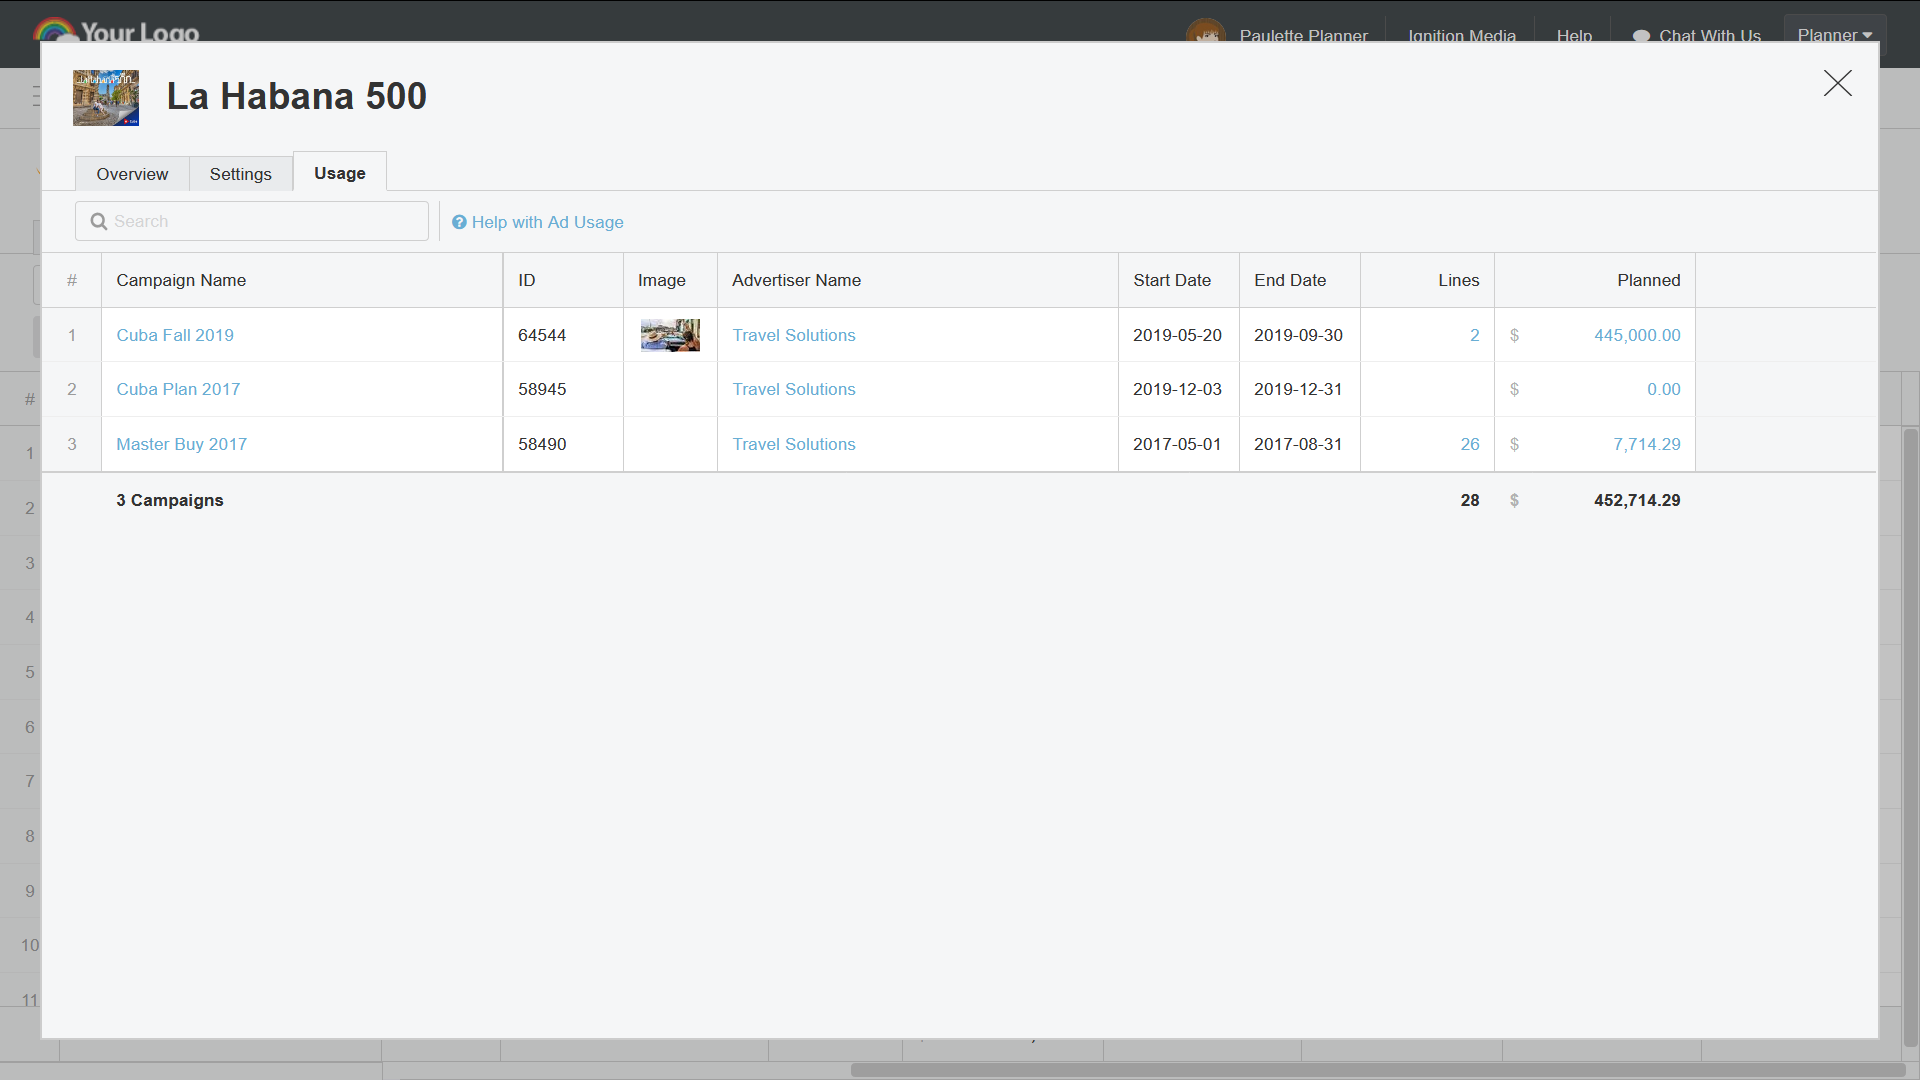Viewport: 1920px width, 1080px height.
Task: Sort by Start Date column header
Action: (x=1171, y=280)
